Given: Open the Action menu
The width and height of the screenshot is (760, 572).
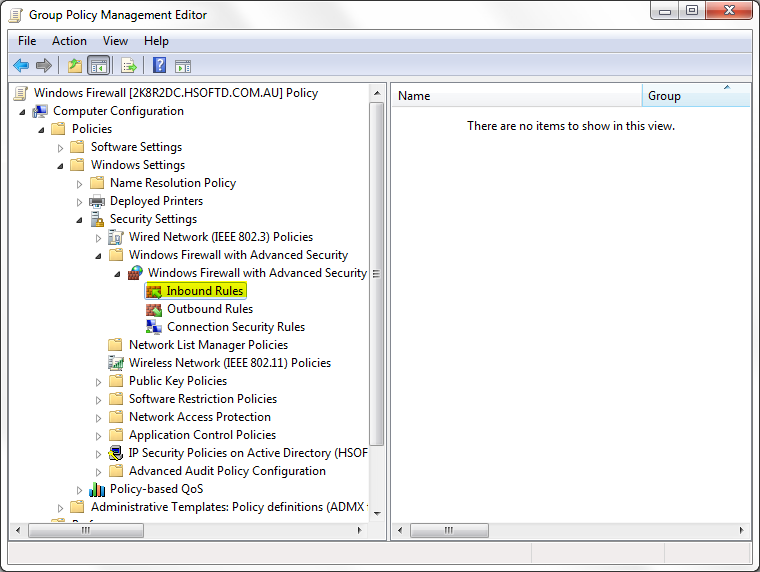Looking at the screenshot, I should pyautogui.click(x=69, y=41).
